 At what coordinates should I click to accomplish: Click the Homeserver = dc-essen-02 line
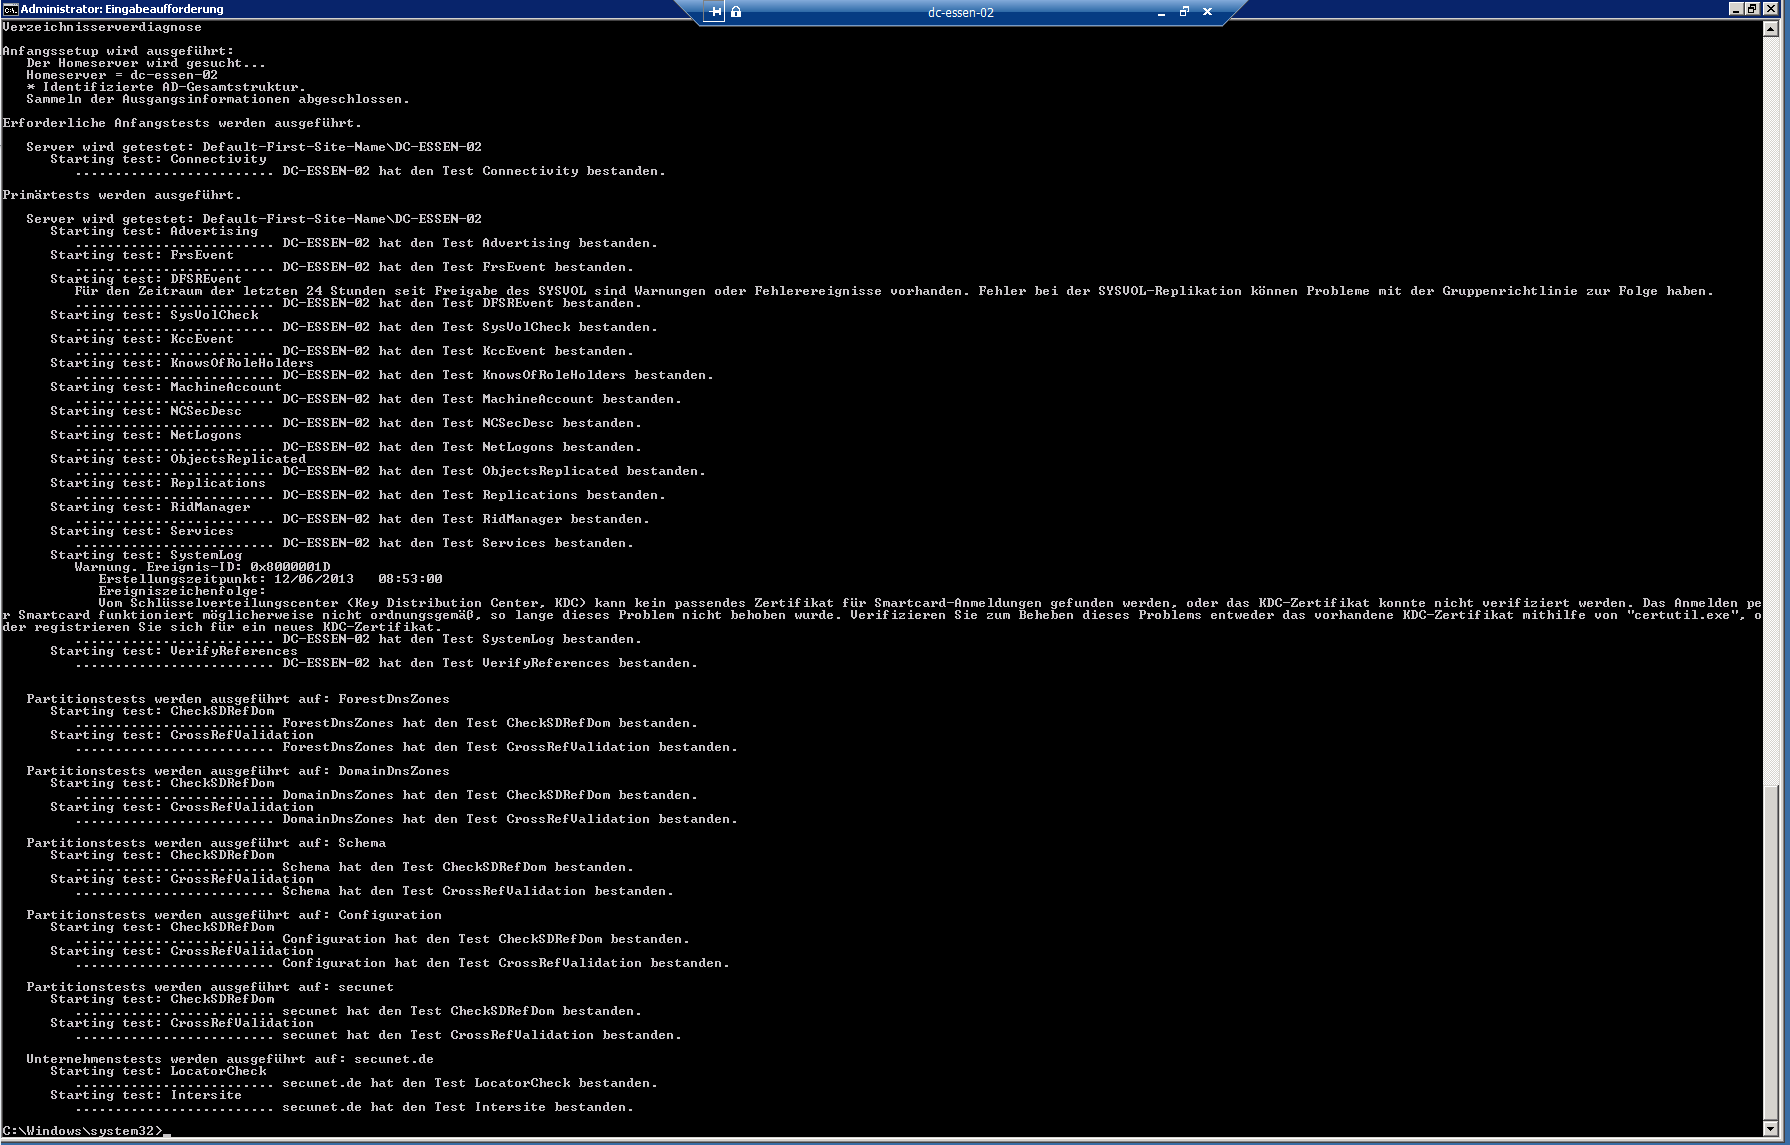pyautogui.click(x=122, y=75)
